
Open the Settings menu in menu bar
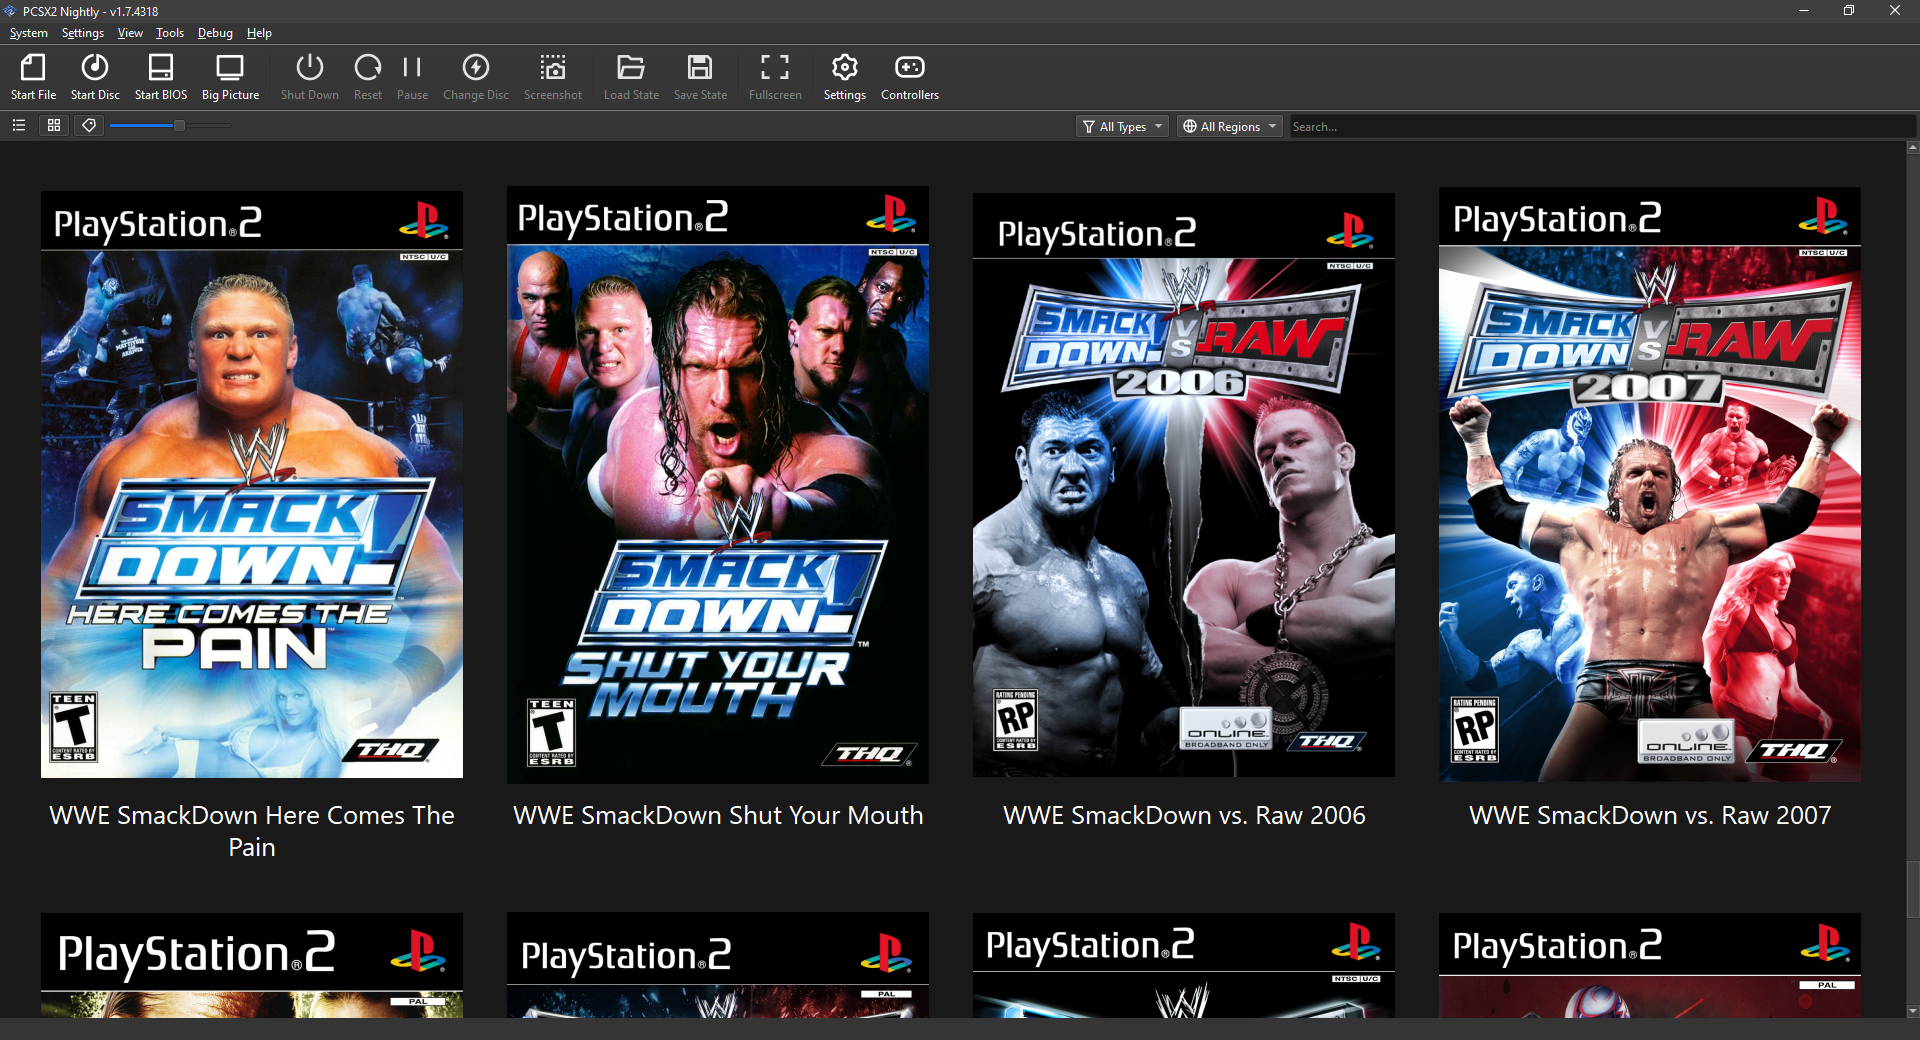point(82,33)
